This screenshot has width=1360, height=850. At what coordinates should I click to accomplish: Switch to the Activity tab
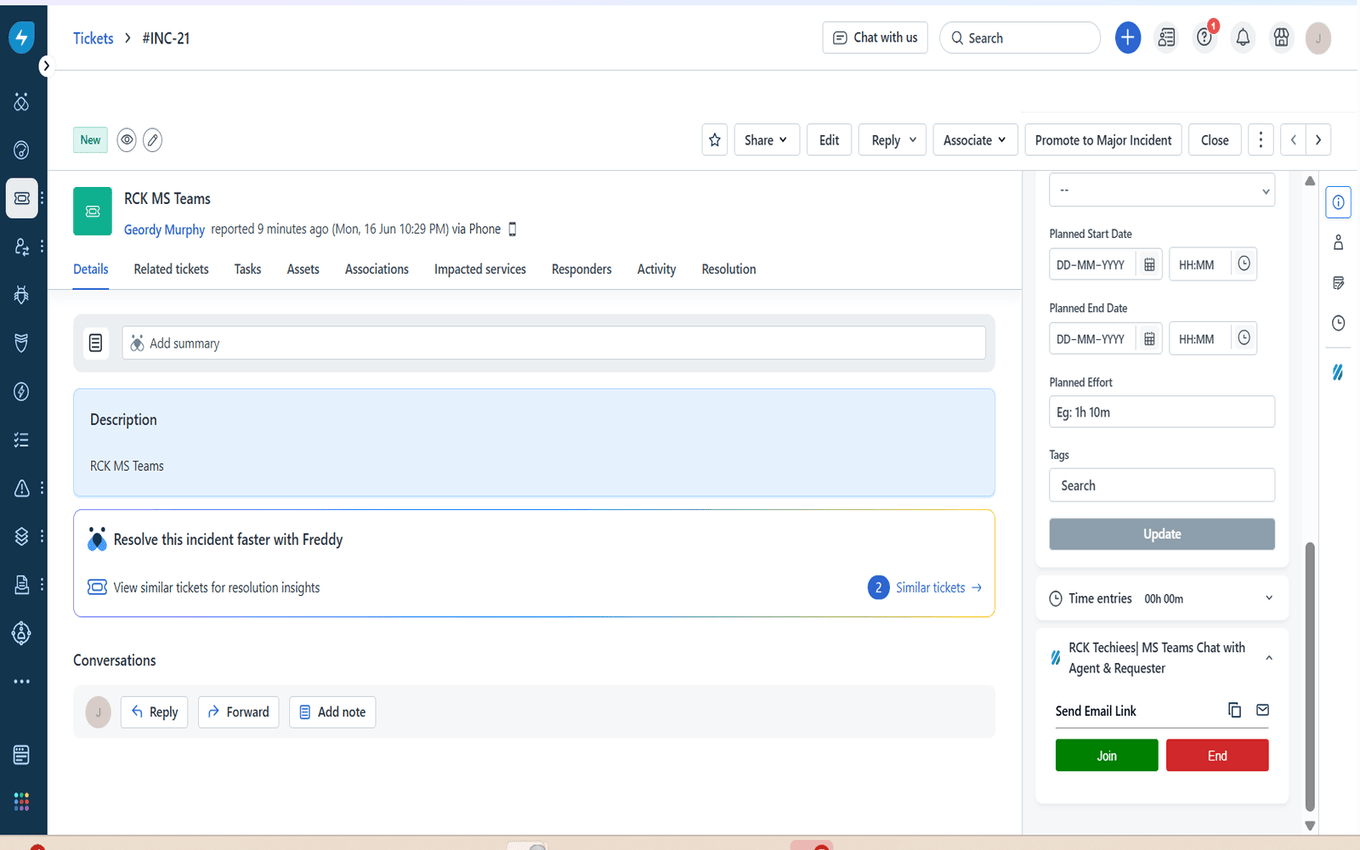(x=657, y=269)
